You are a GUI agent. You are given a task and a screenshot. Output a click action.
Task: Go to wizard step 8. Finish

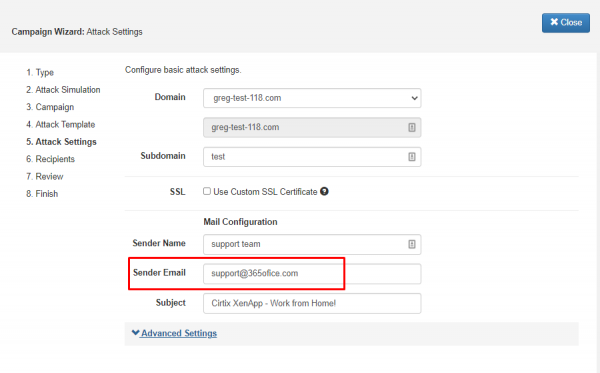click(x=42, y=194)
